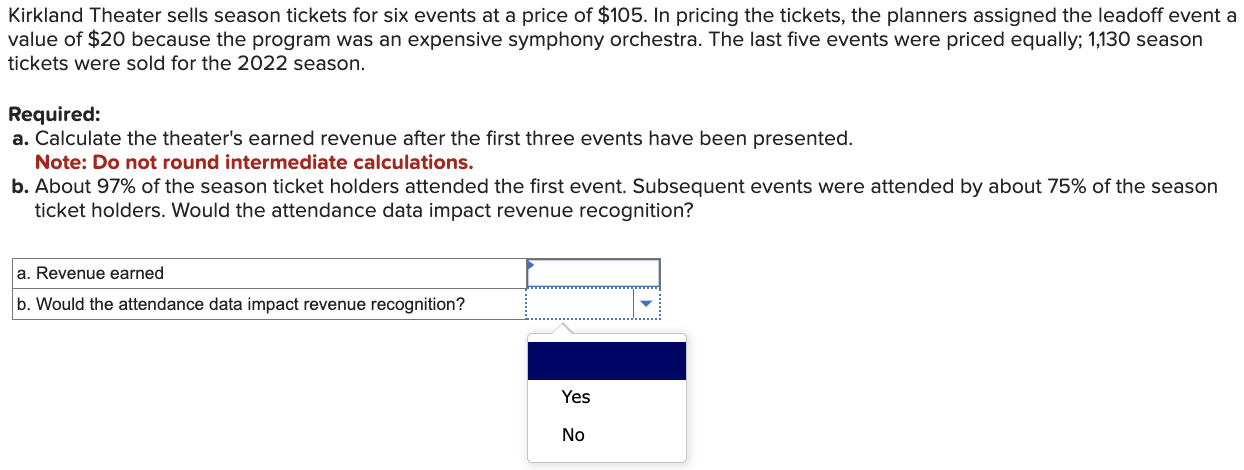Click the Revenue earned input field
This screenshot has height=470, width=1244.
pyautogui.click(x=594, y=273)
